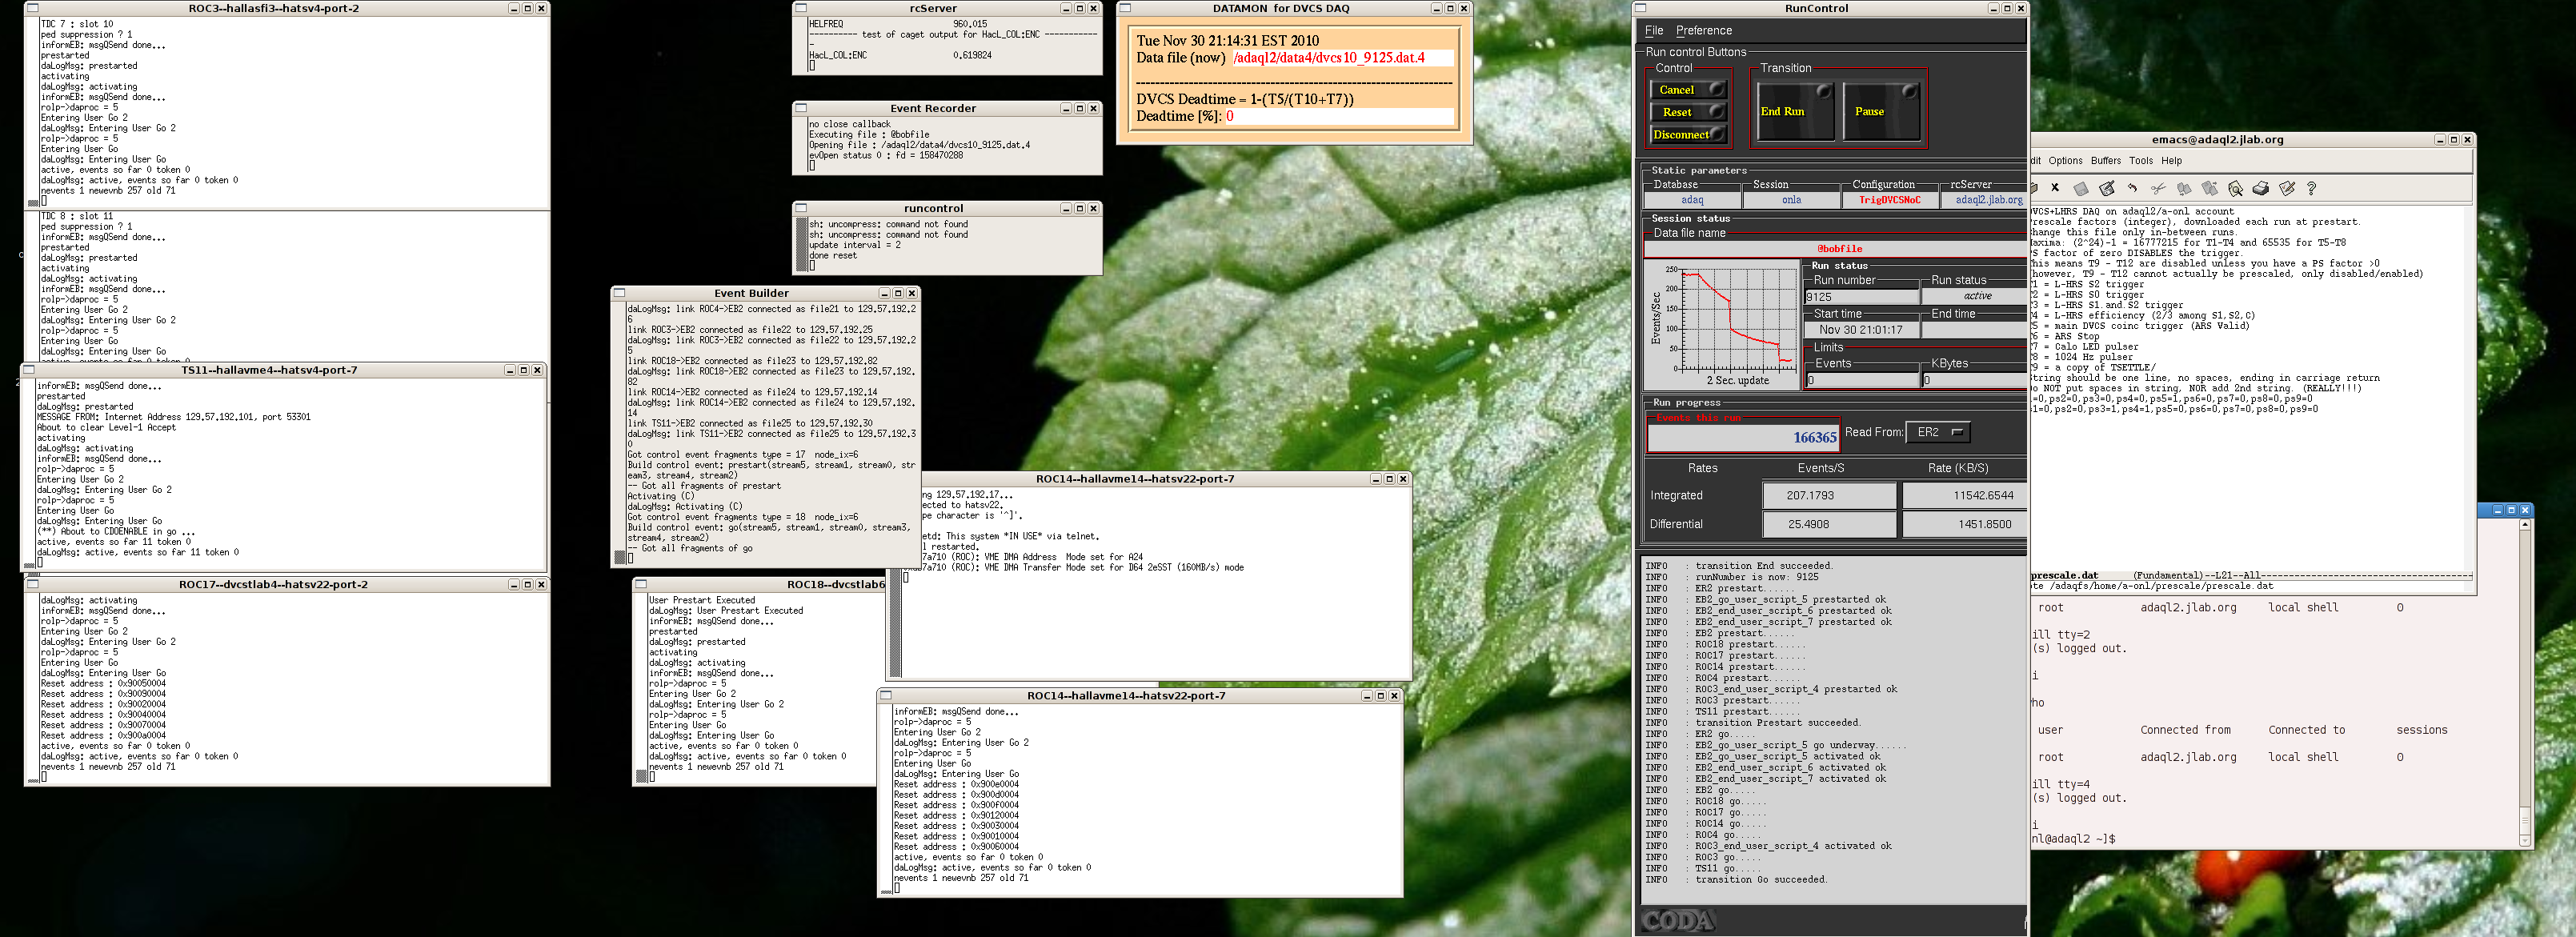The image size is (2576, 937).
Task: Click the Disconnect button in RunControl
Action: tap(1688, 134)
